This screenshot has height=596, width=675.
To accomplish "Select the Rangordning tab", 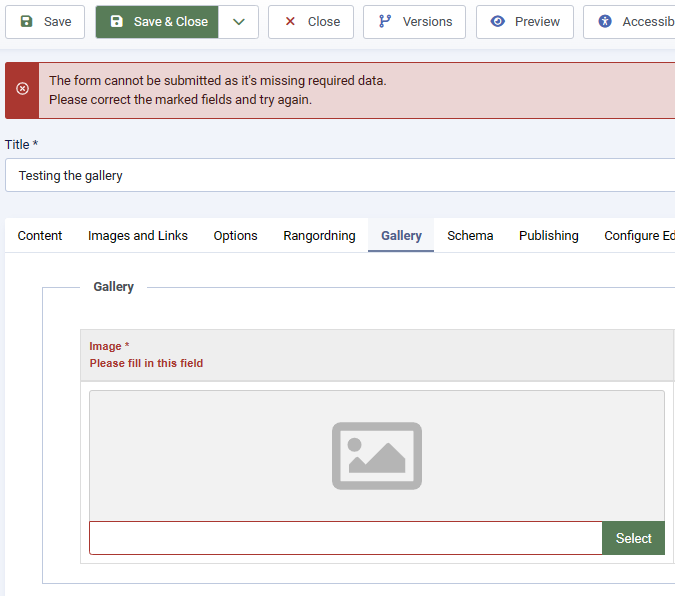I will pyautogui.click(x=319, y=236).
